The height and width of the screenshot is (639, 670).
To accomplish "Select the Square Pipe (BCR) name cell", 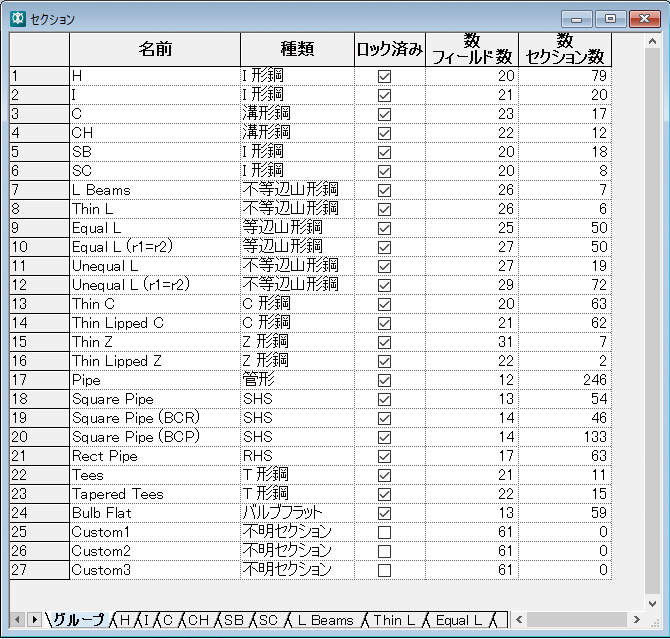I will 155,418.
